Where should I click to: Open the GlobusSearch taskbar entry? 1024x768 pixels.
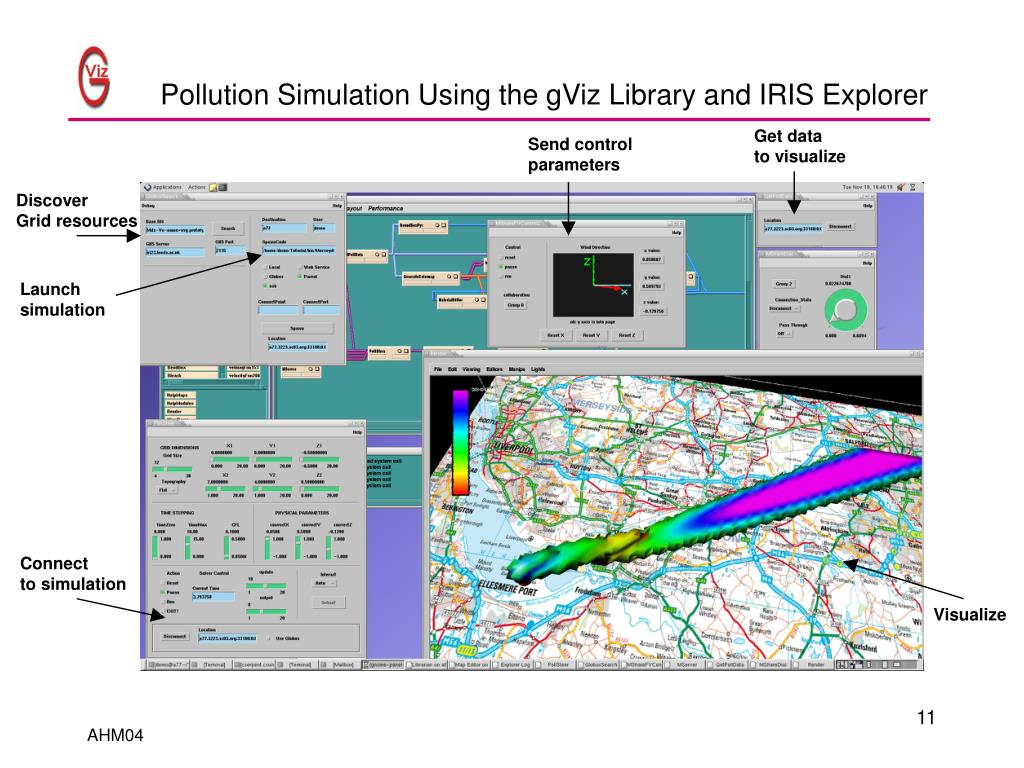599,665
